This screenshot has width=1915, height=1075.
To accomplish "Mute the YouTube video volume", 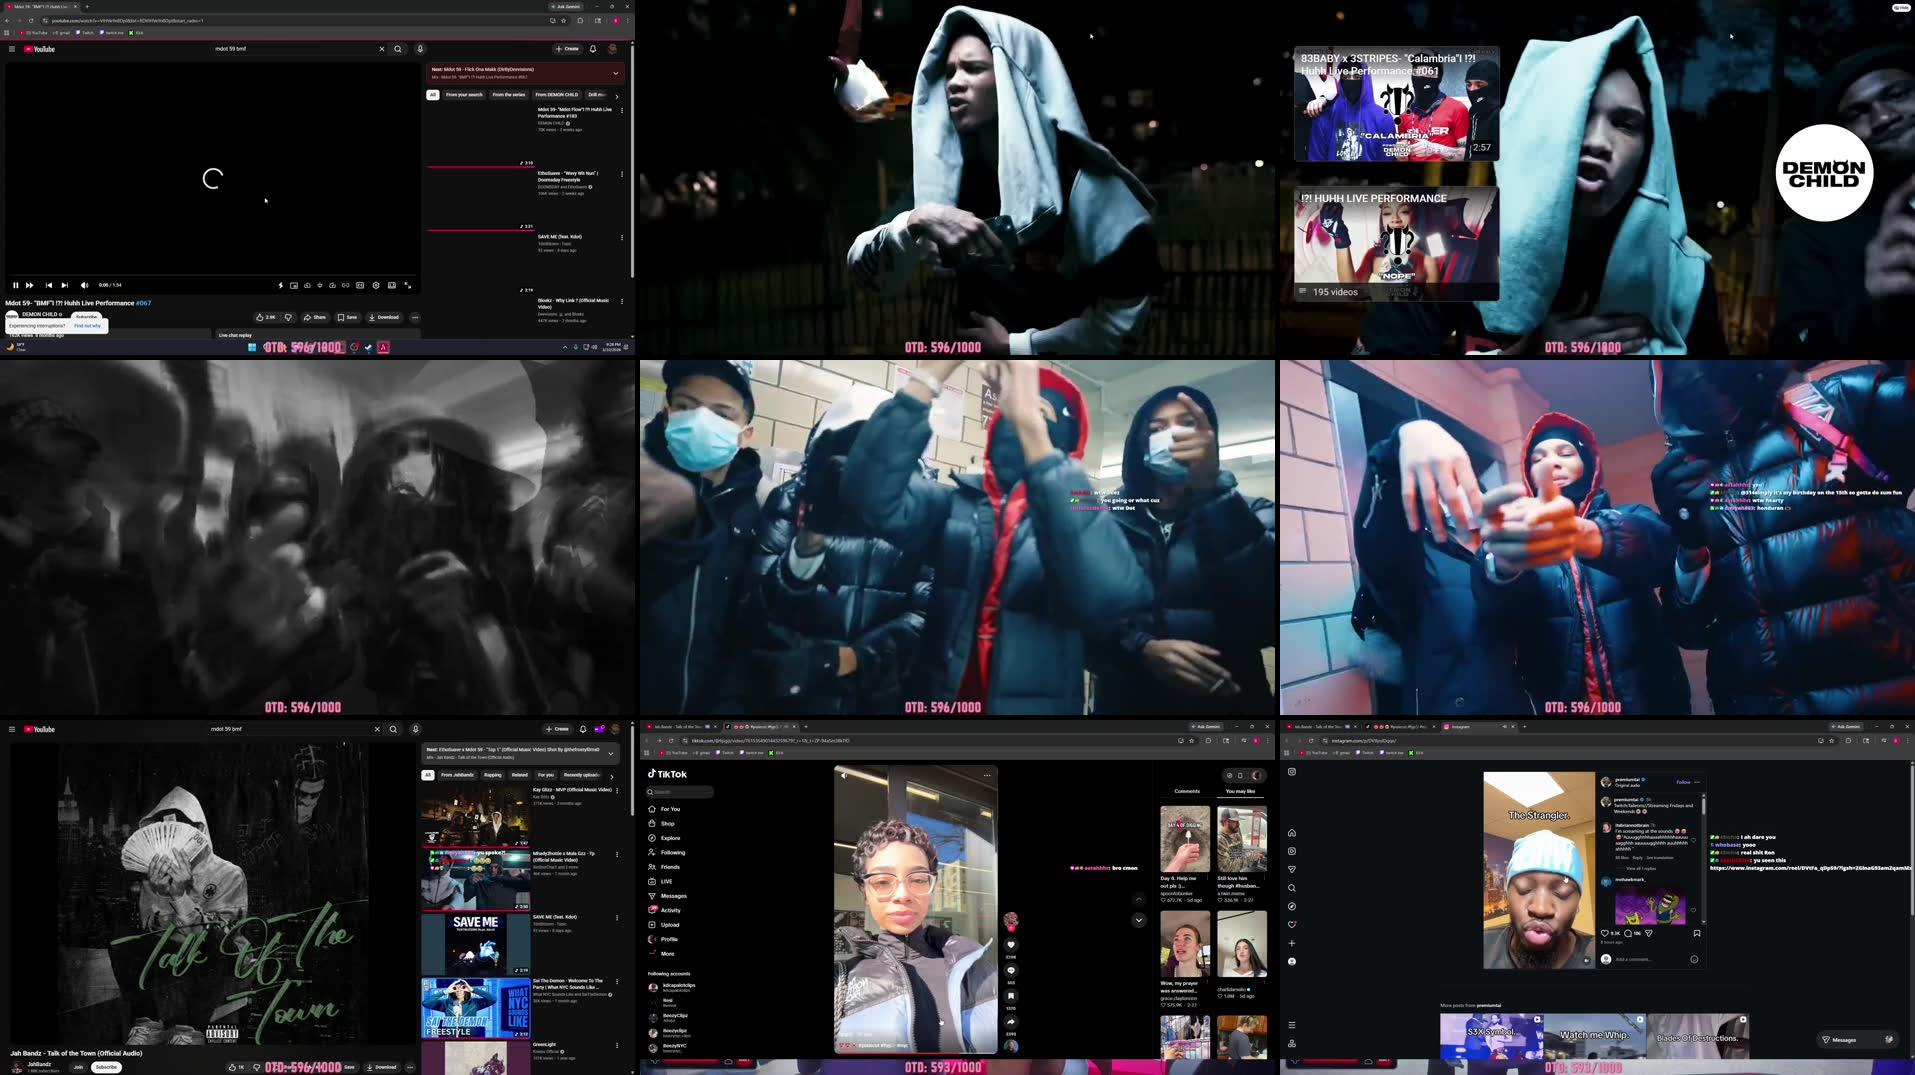I will click(x=84, y=285).
